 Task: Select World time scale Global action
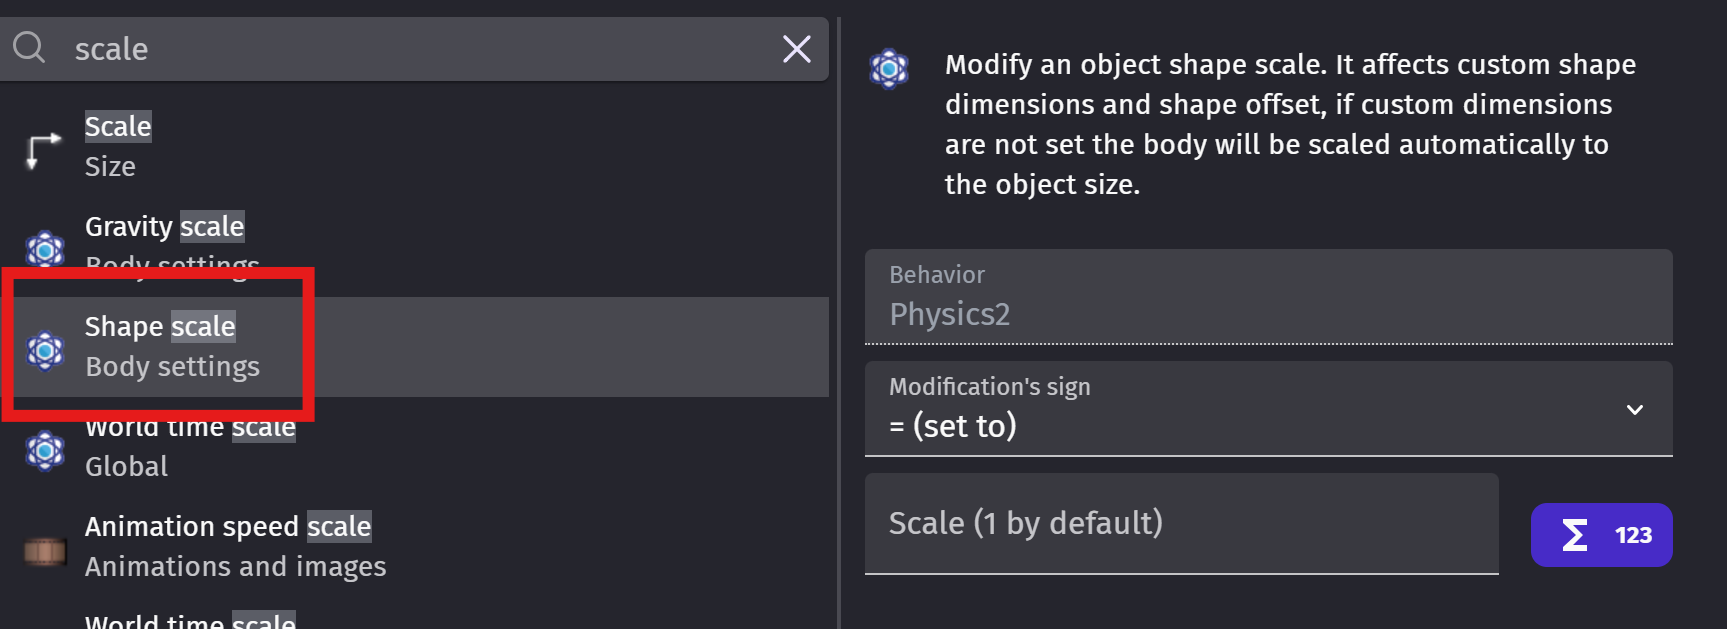pos(190,448)
